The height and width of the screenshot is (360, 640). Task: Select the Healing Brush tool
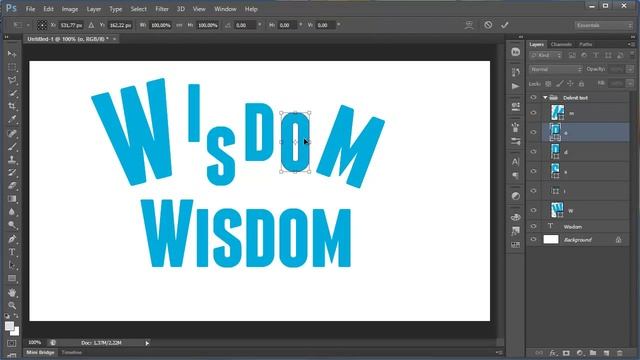tap(12, 133)
